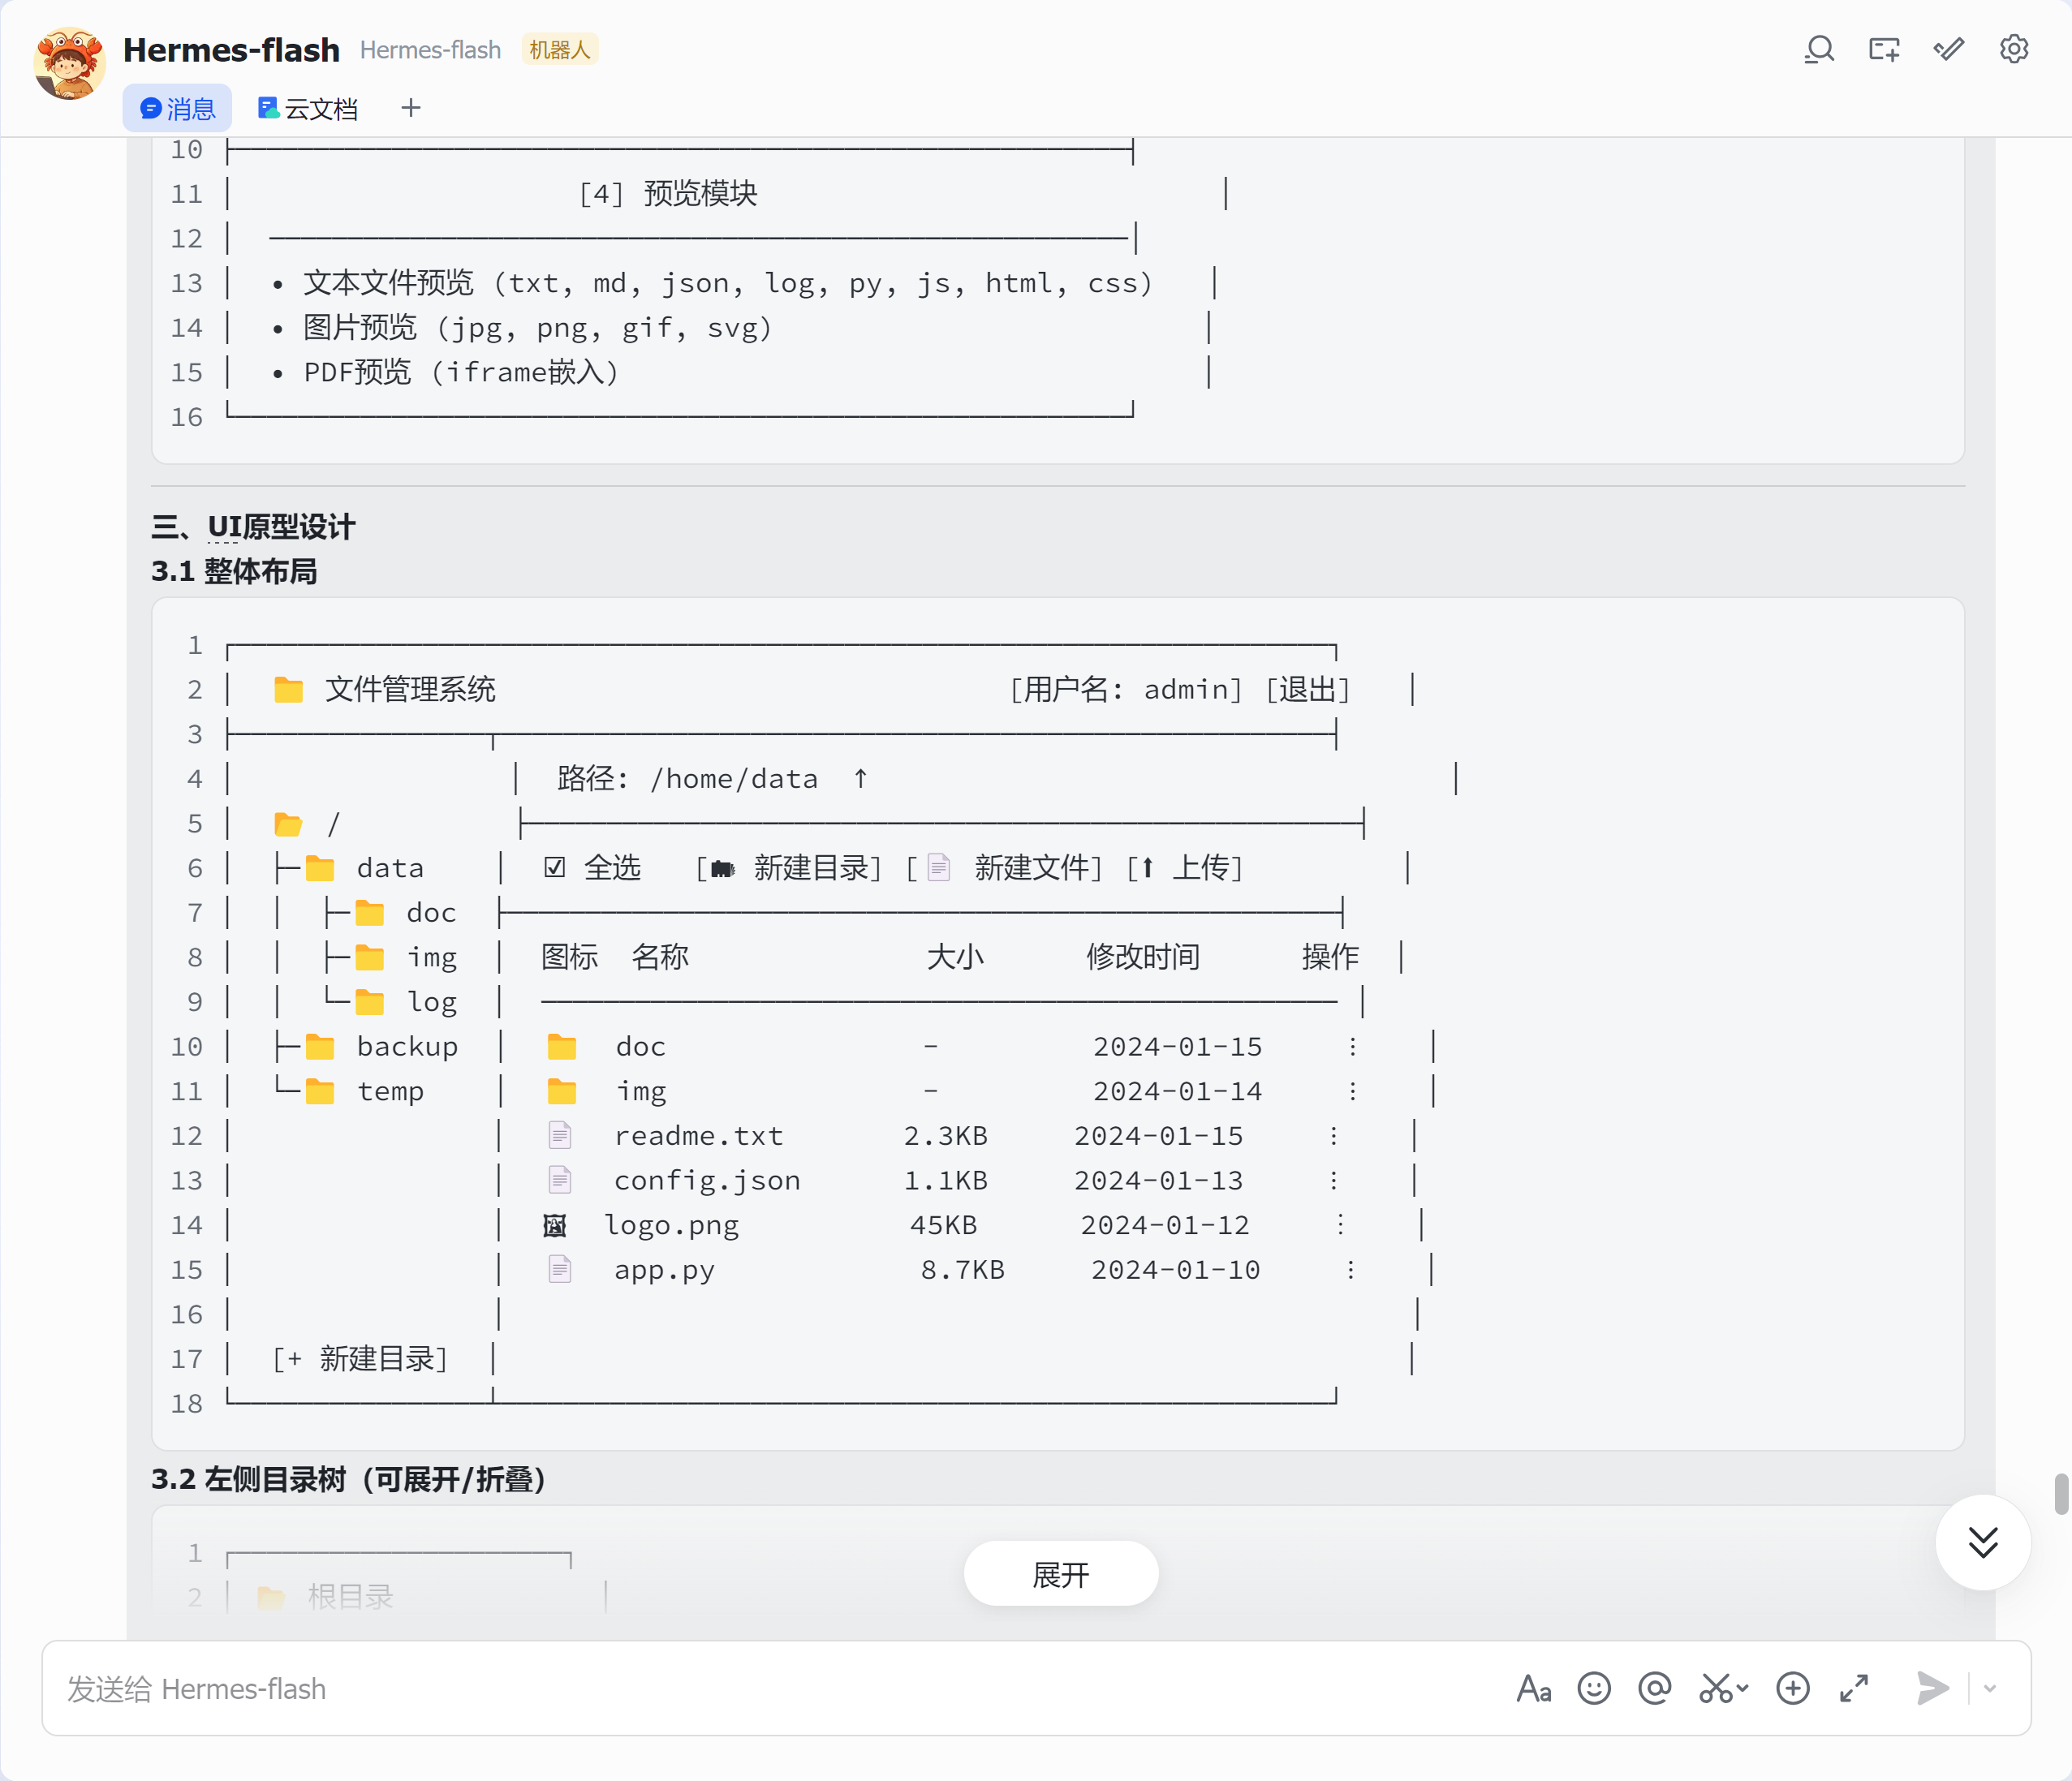Open the emoji picker

tap(1594, 1688)
